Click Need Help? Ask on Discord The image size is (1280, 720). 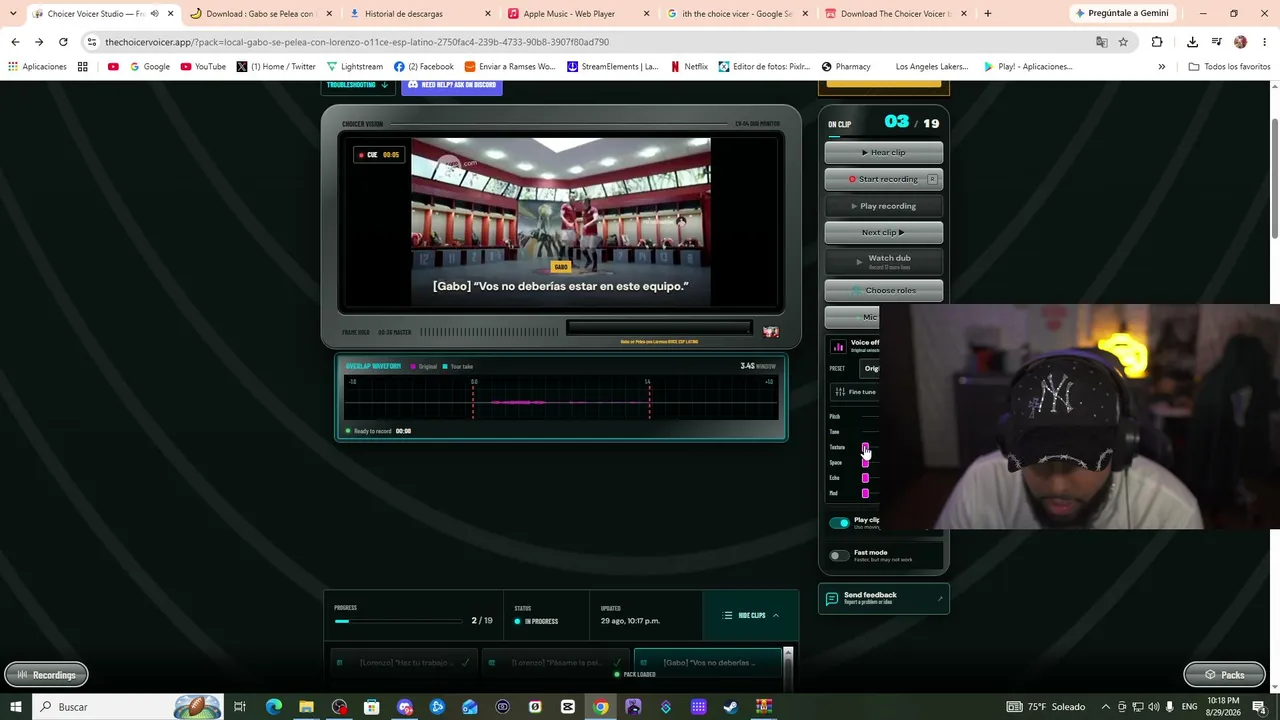[x=452, y=85]
